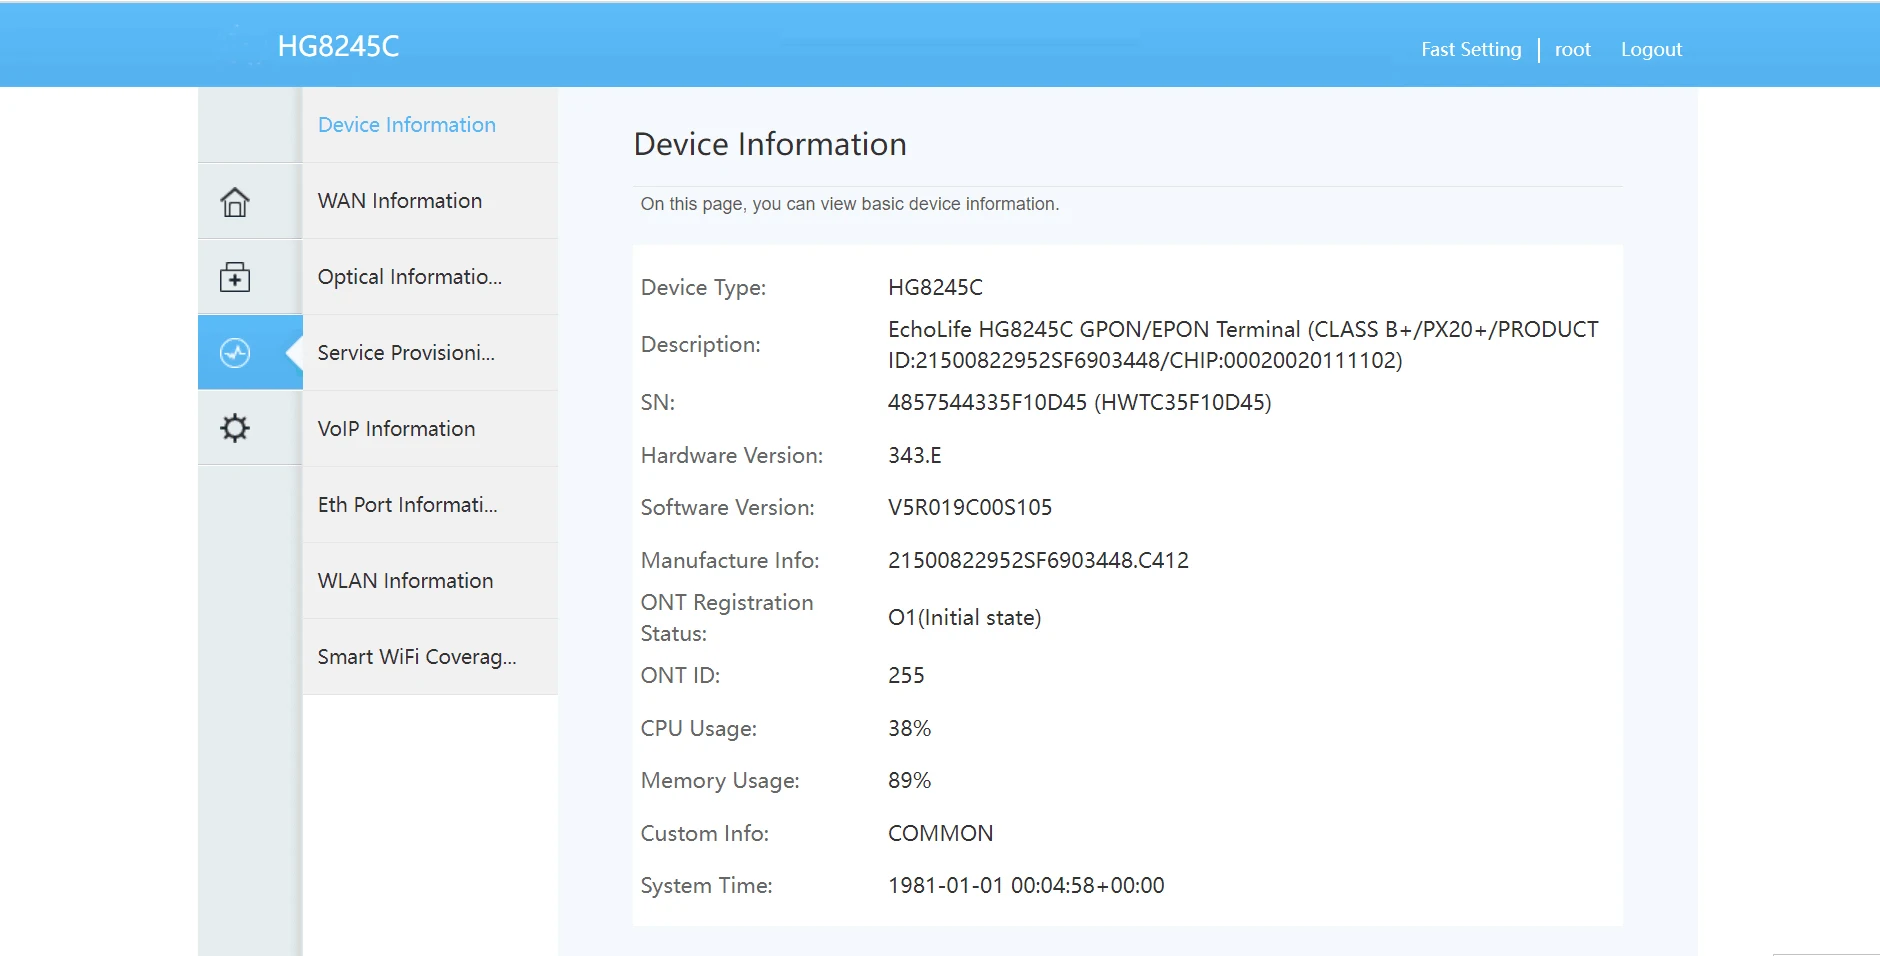Click the Software Version value V5R019C00S105
The width and height of the screenshot is (1880, 956).
[x=969, y=508]
